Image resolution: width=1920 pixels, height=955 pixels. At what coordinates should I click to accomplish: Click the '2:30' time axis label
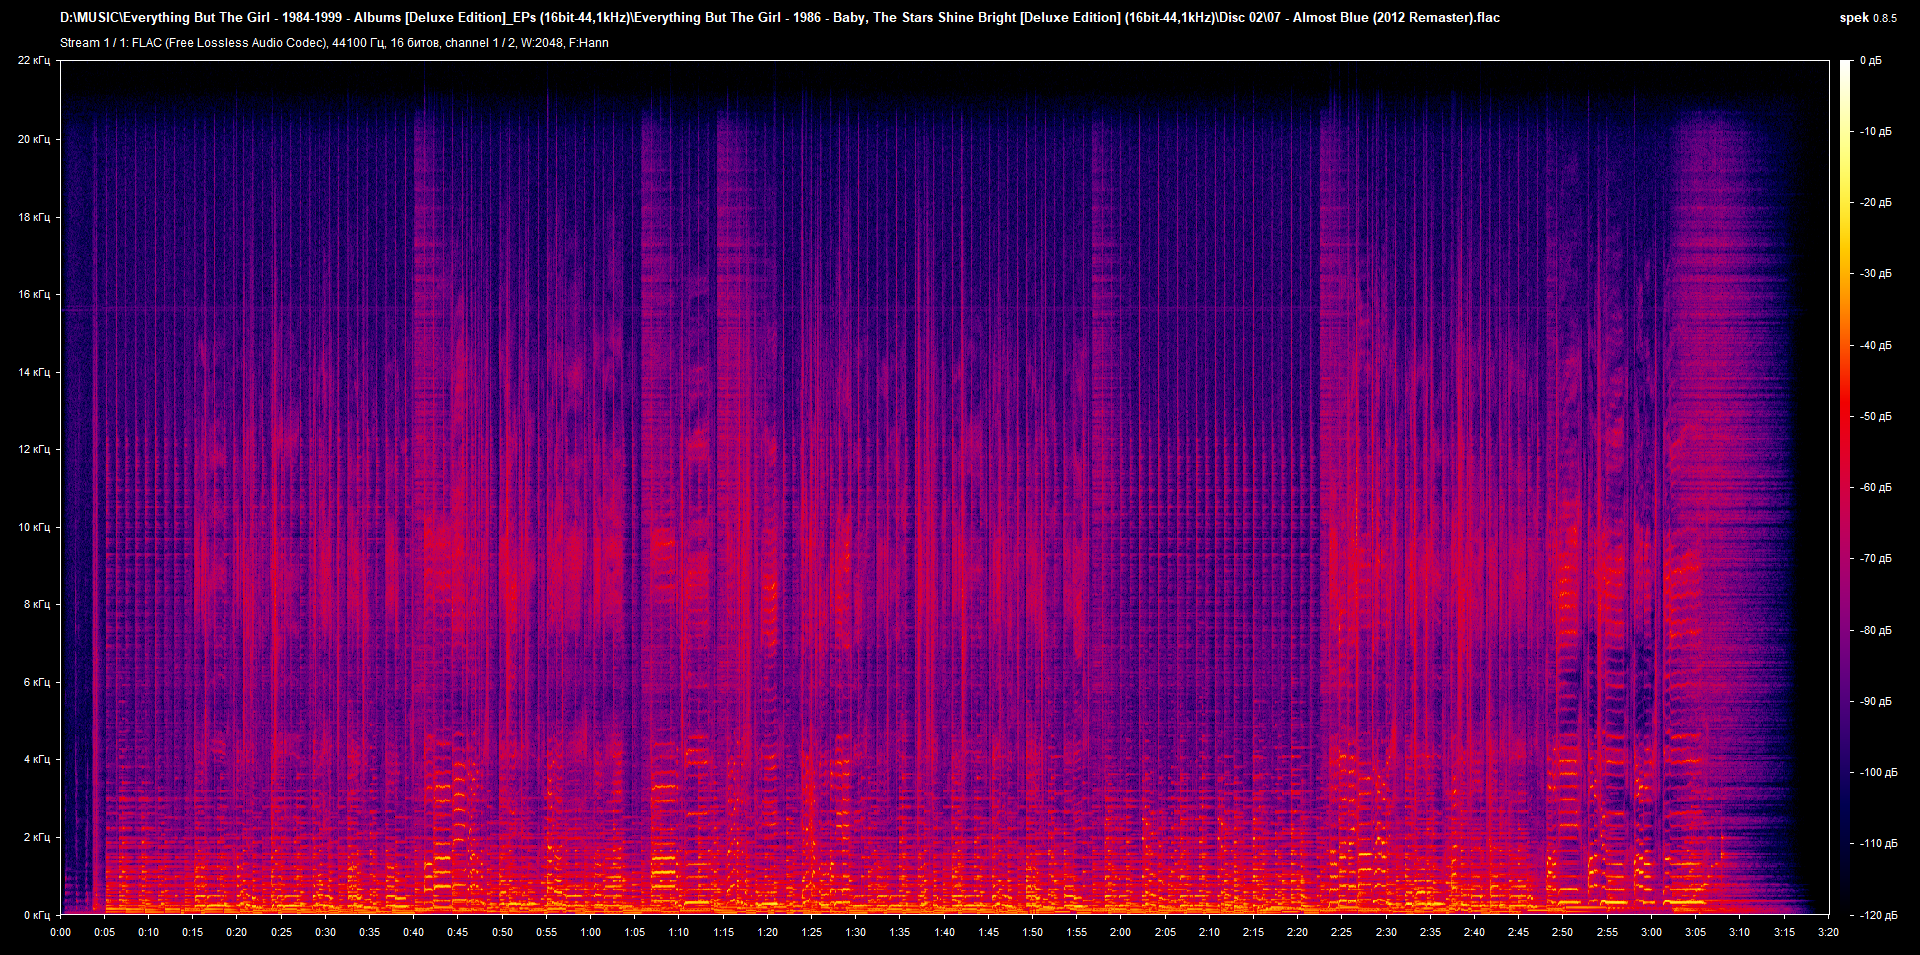1386,932
